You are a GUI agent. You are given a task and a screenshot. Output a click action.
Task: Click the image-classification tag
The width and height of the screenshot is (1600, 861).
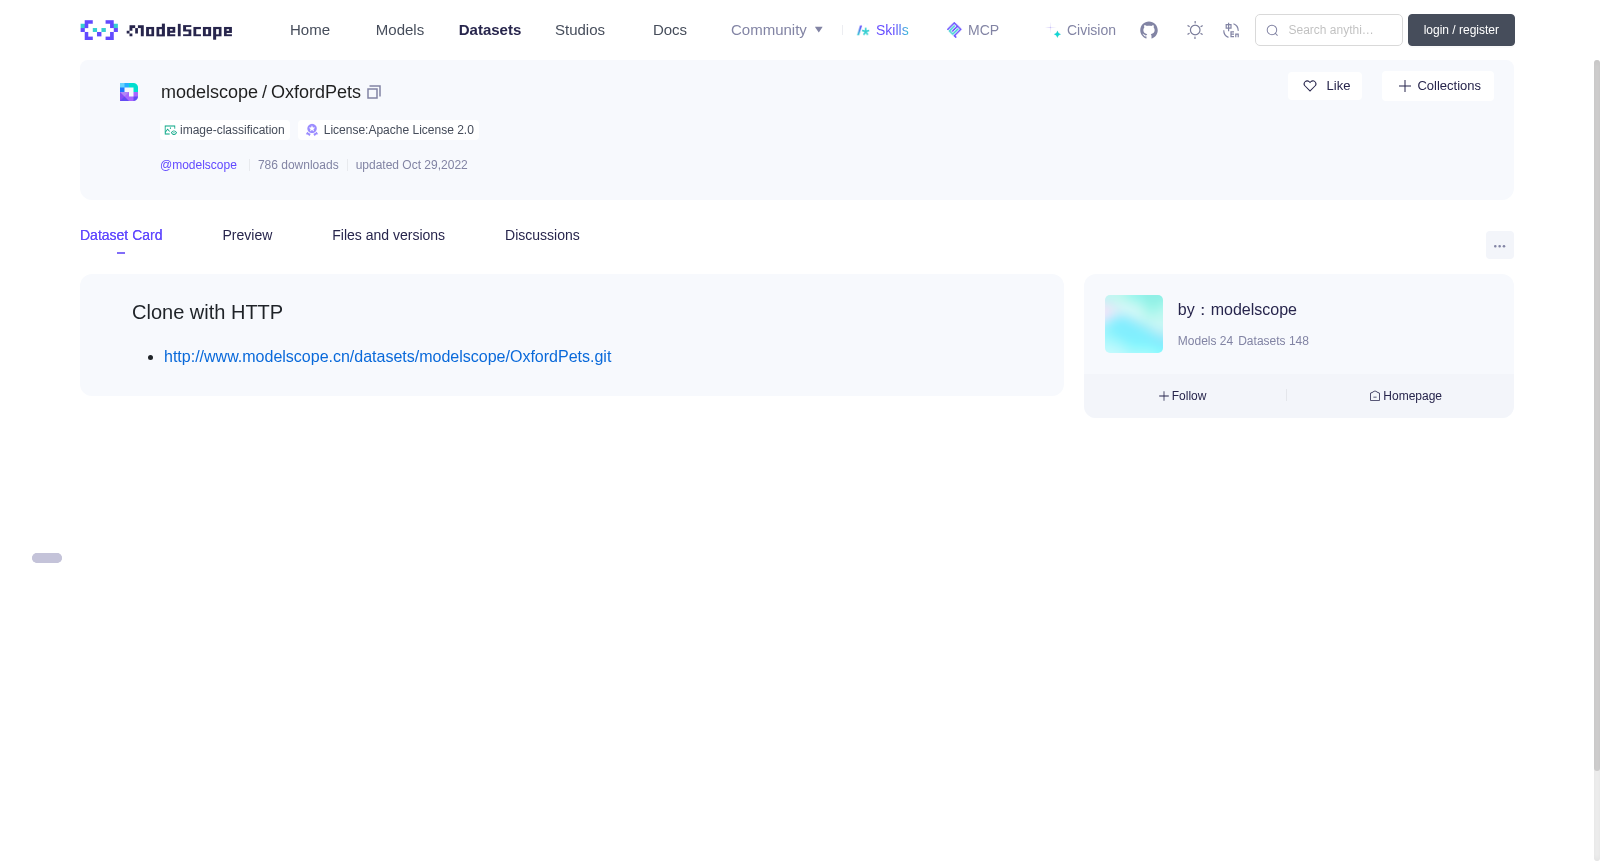224,130
